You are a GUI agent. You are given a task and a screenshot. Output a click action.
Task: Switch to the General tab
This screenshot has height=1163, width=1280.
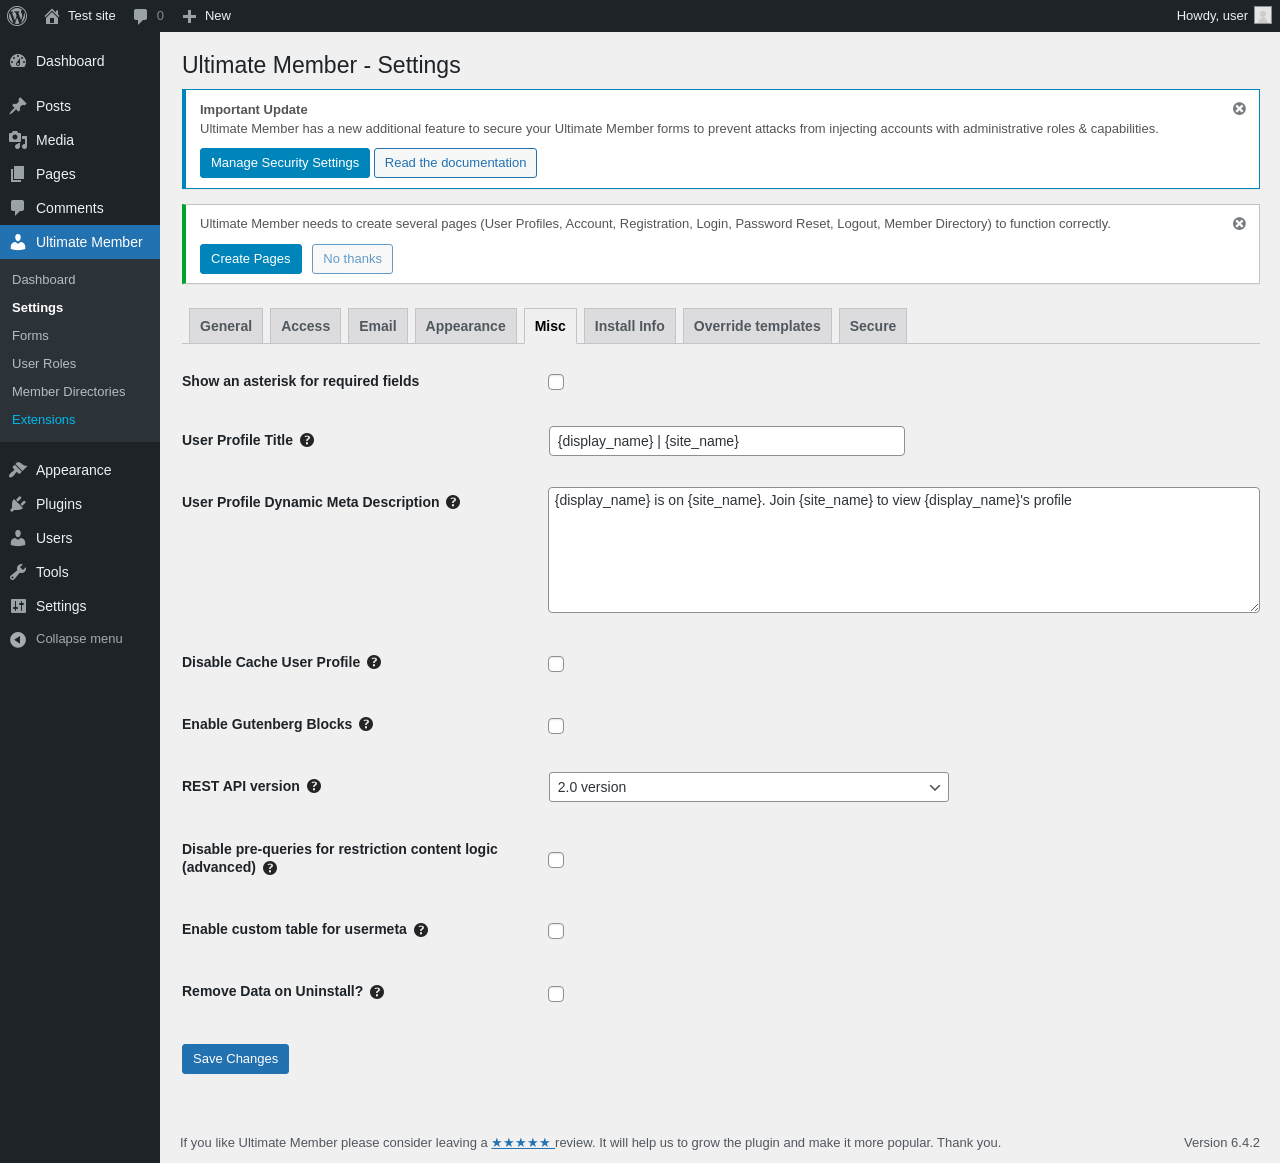click(x=226, y=326)
